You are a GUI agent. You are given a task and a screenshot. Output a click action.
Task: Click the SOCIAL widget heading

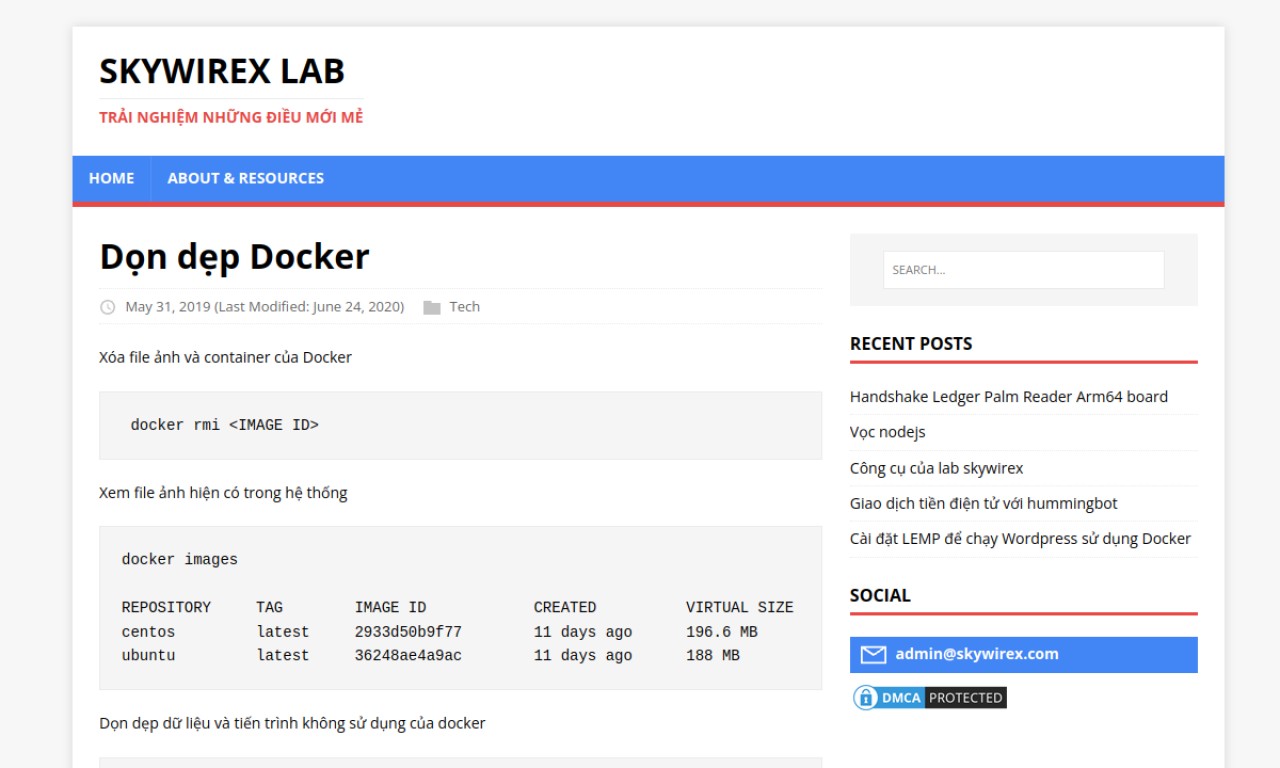880,596
